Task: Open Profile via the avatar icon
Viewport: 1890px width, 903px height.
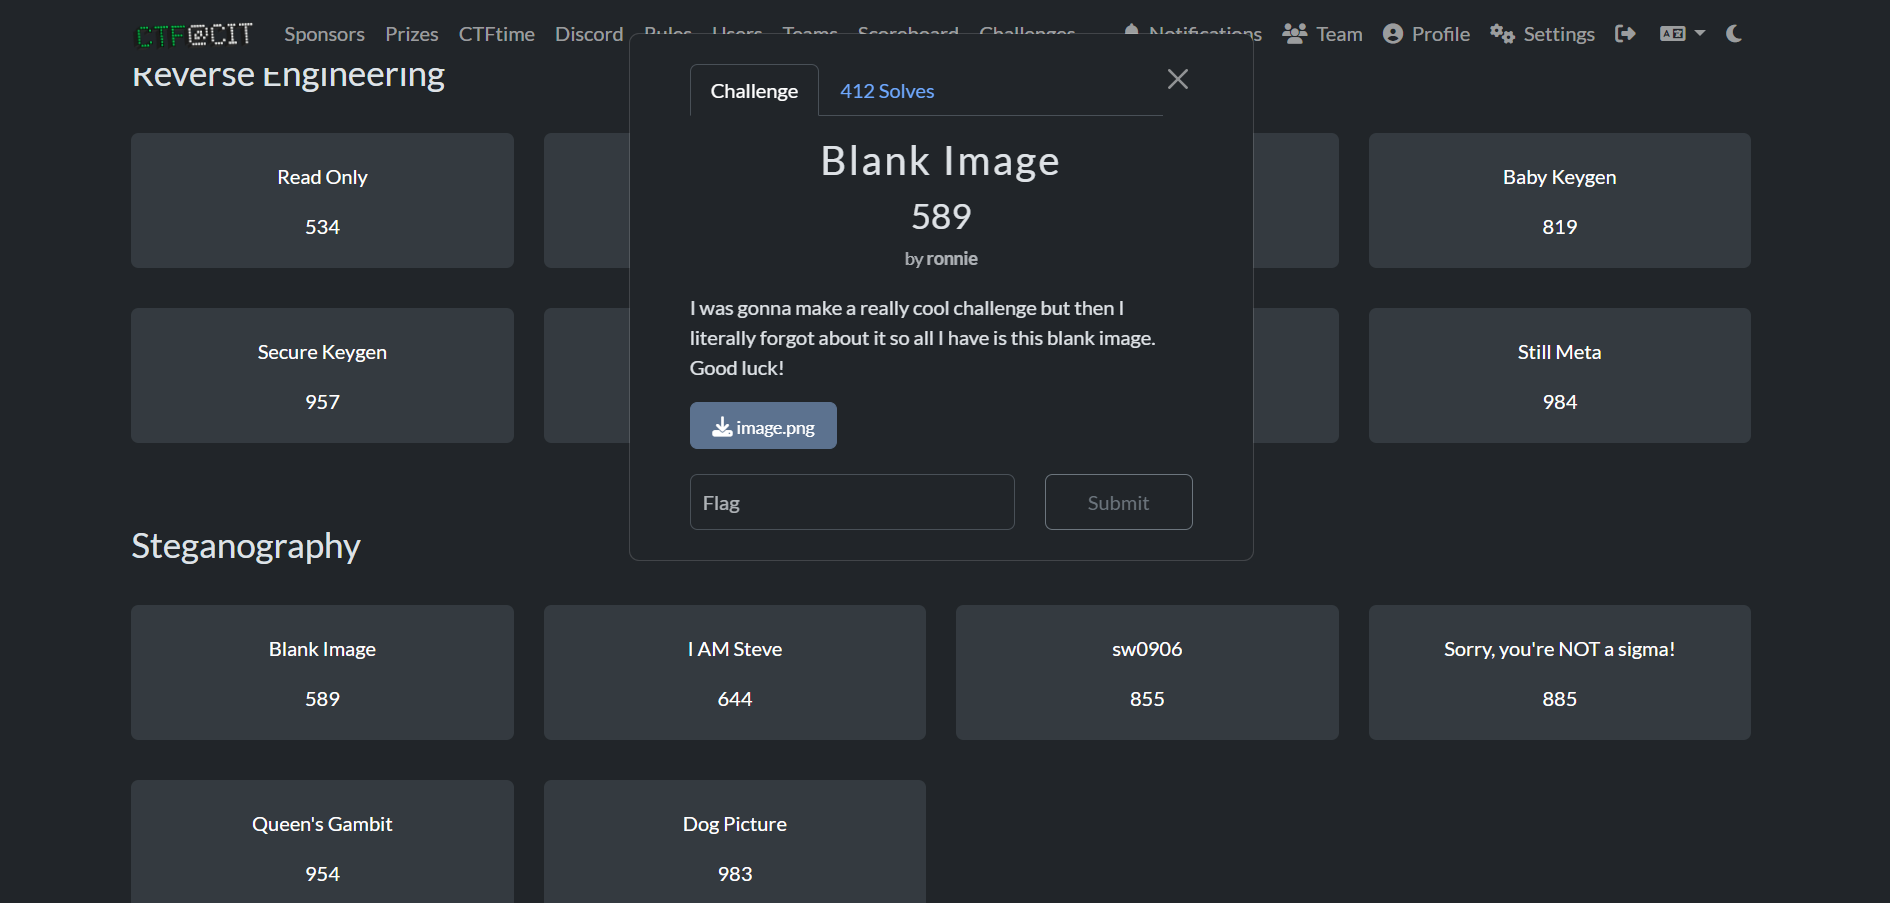Action: pyautogui.click(x=1392, y=33)
